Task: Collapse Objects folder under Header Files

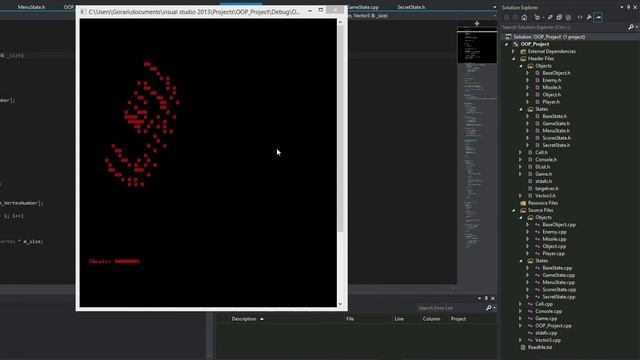Action: click(521, 66)
